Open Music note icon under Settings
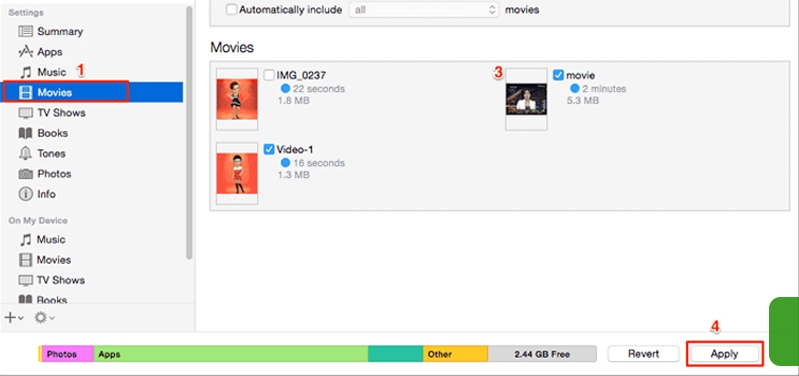Viewport: 799px width, 376px height. [25, 72]
